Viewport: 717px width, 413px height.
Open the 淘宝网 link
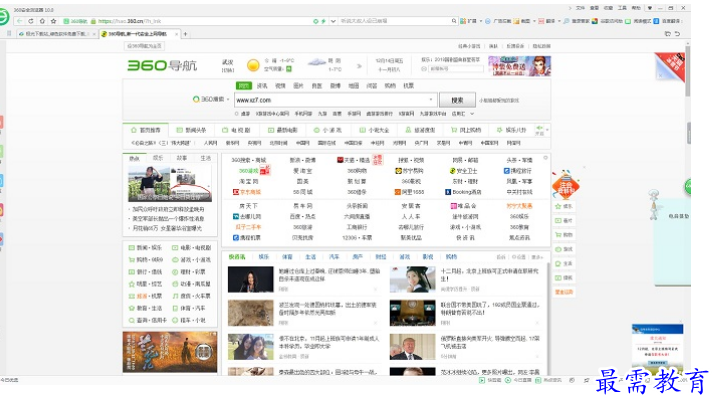249,182
